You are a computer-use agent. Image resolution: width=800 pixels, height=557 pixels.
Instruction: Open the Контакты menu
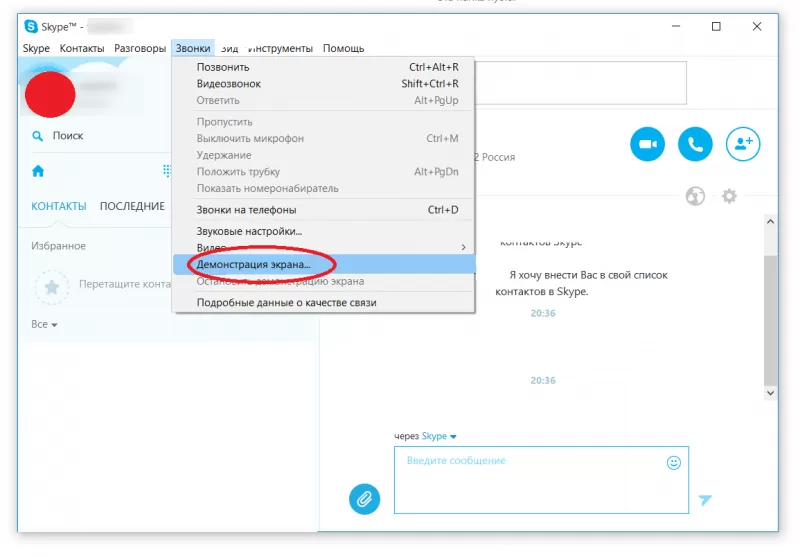(x=82, y=48)
